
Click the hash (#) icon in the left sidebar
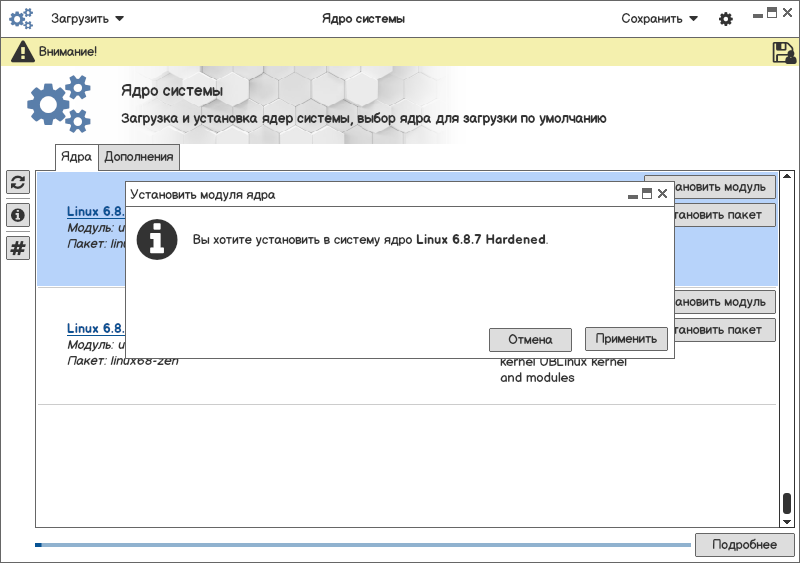pos(18,248)
